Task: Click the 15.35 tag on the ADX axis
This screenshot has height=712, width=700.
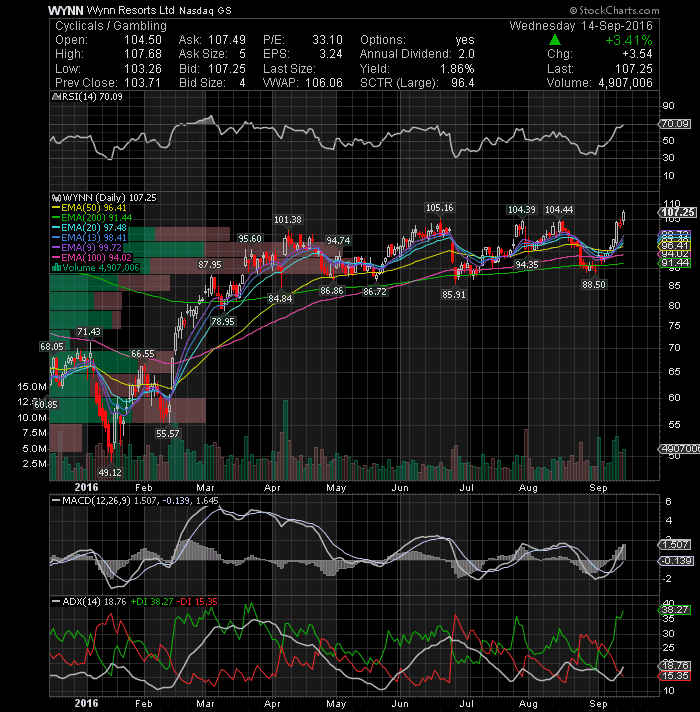Action: [675, 676]
